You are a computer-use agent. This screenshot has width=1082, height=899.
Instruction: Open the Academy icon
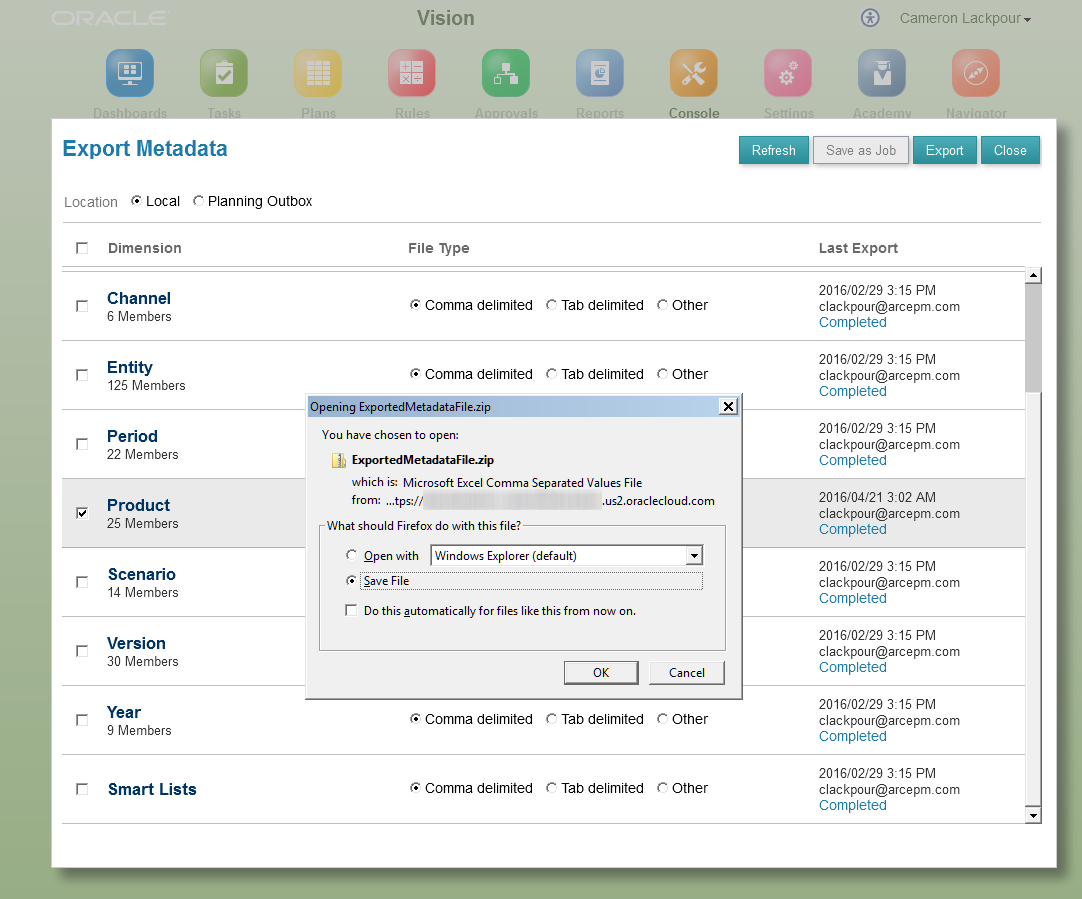point(882,73)
